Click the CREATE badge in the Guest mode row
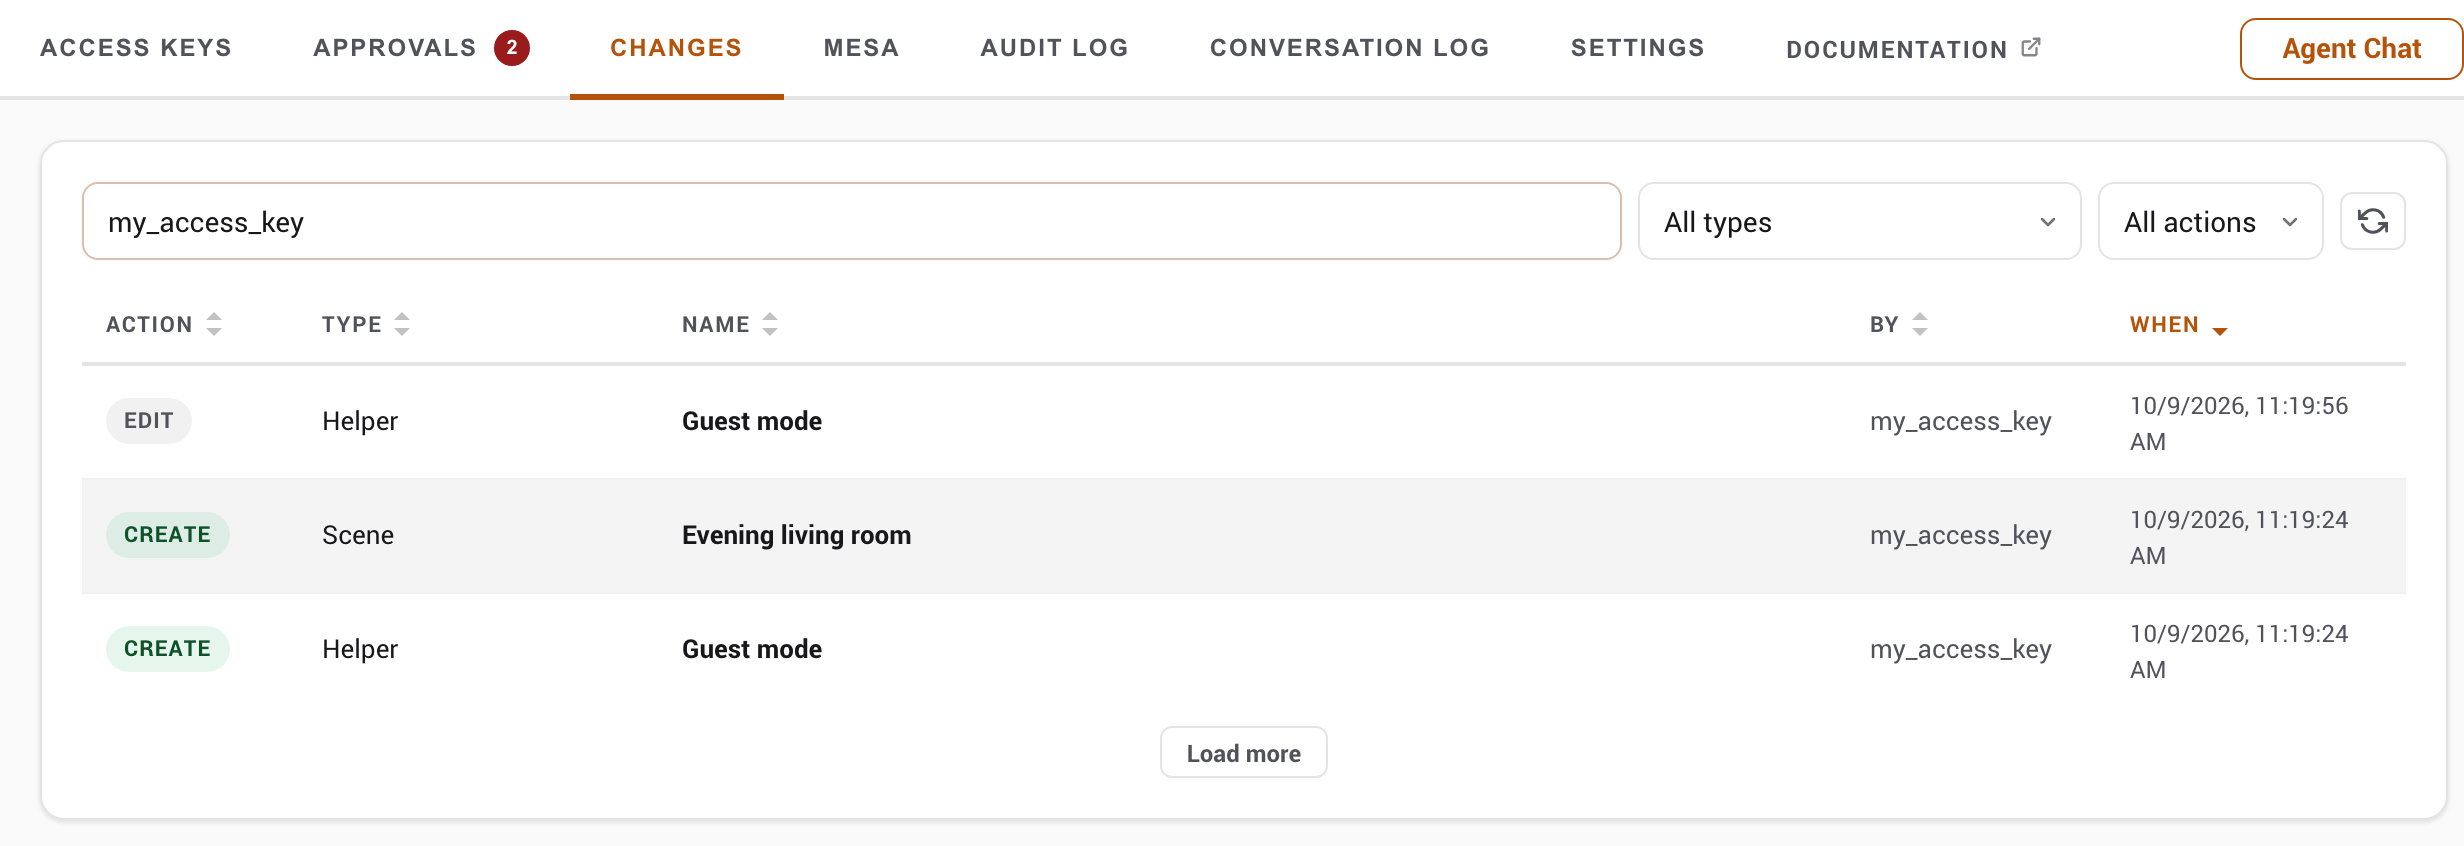The image size is (2464, 846). tap(168, 649)
